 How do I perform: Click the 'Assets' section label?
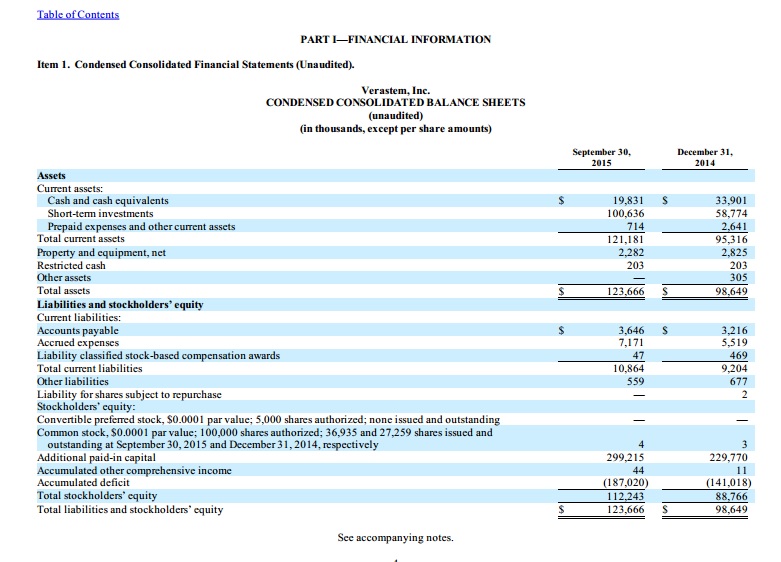point(51,175)
